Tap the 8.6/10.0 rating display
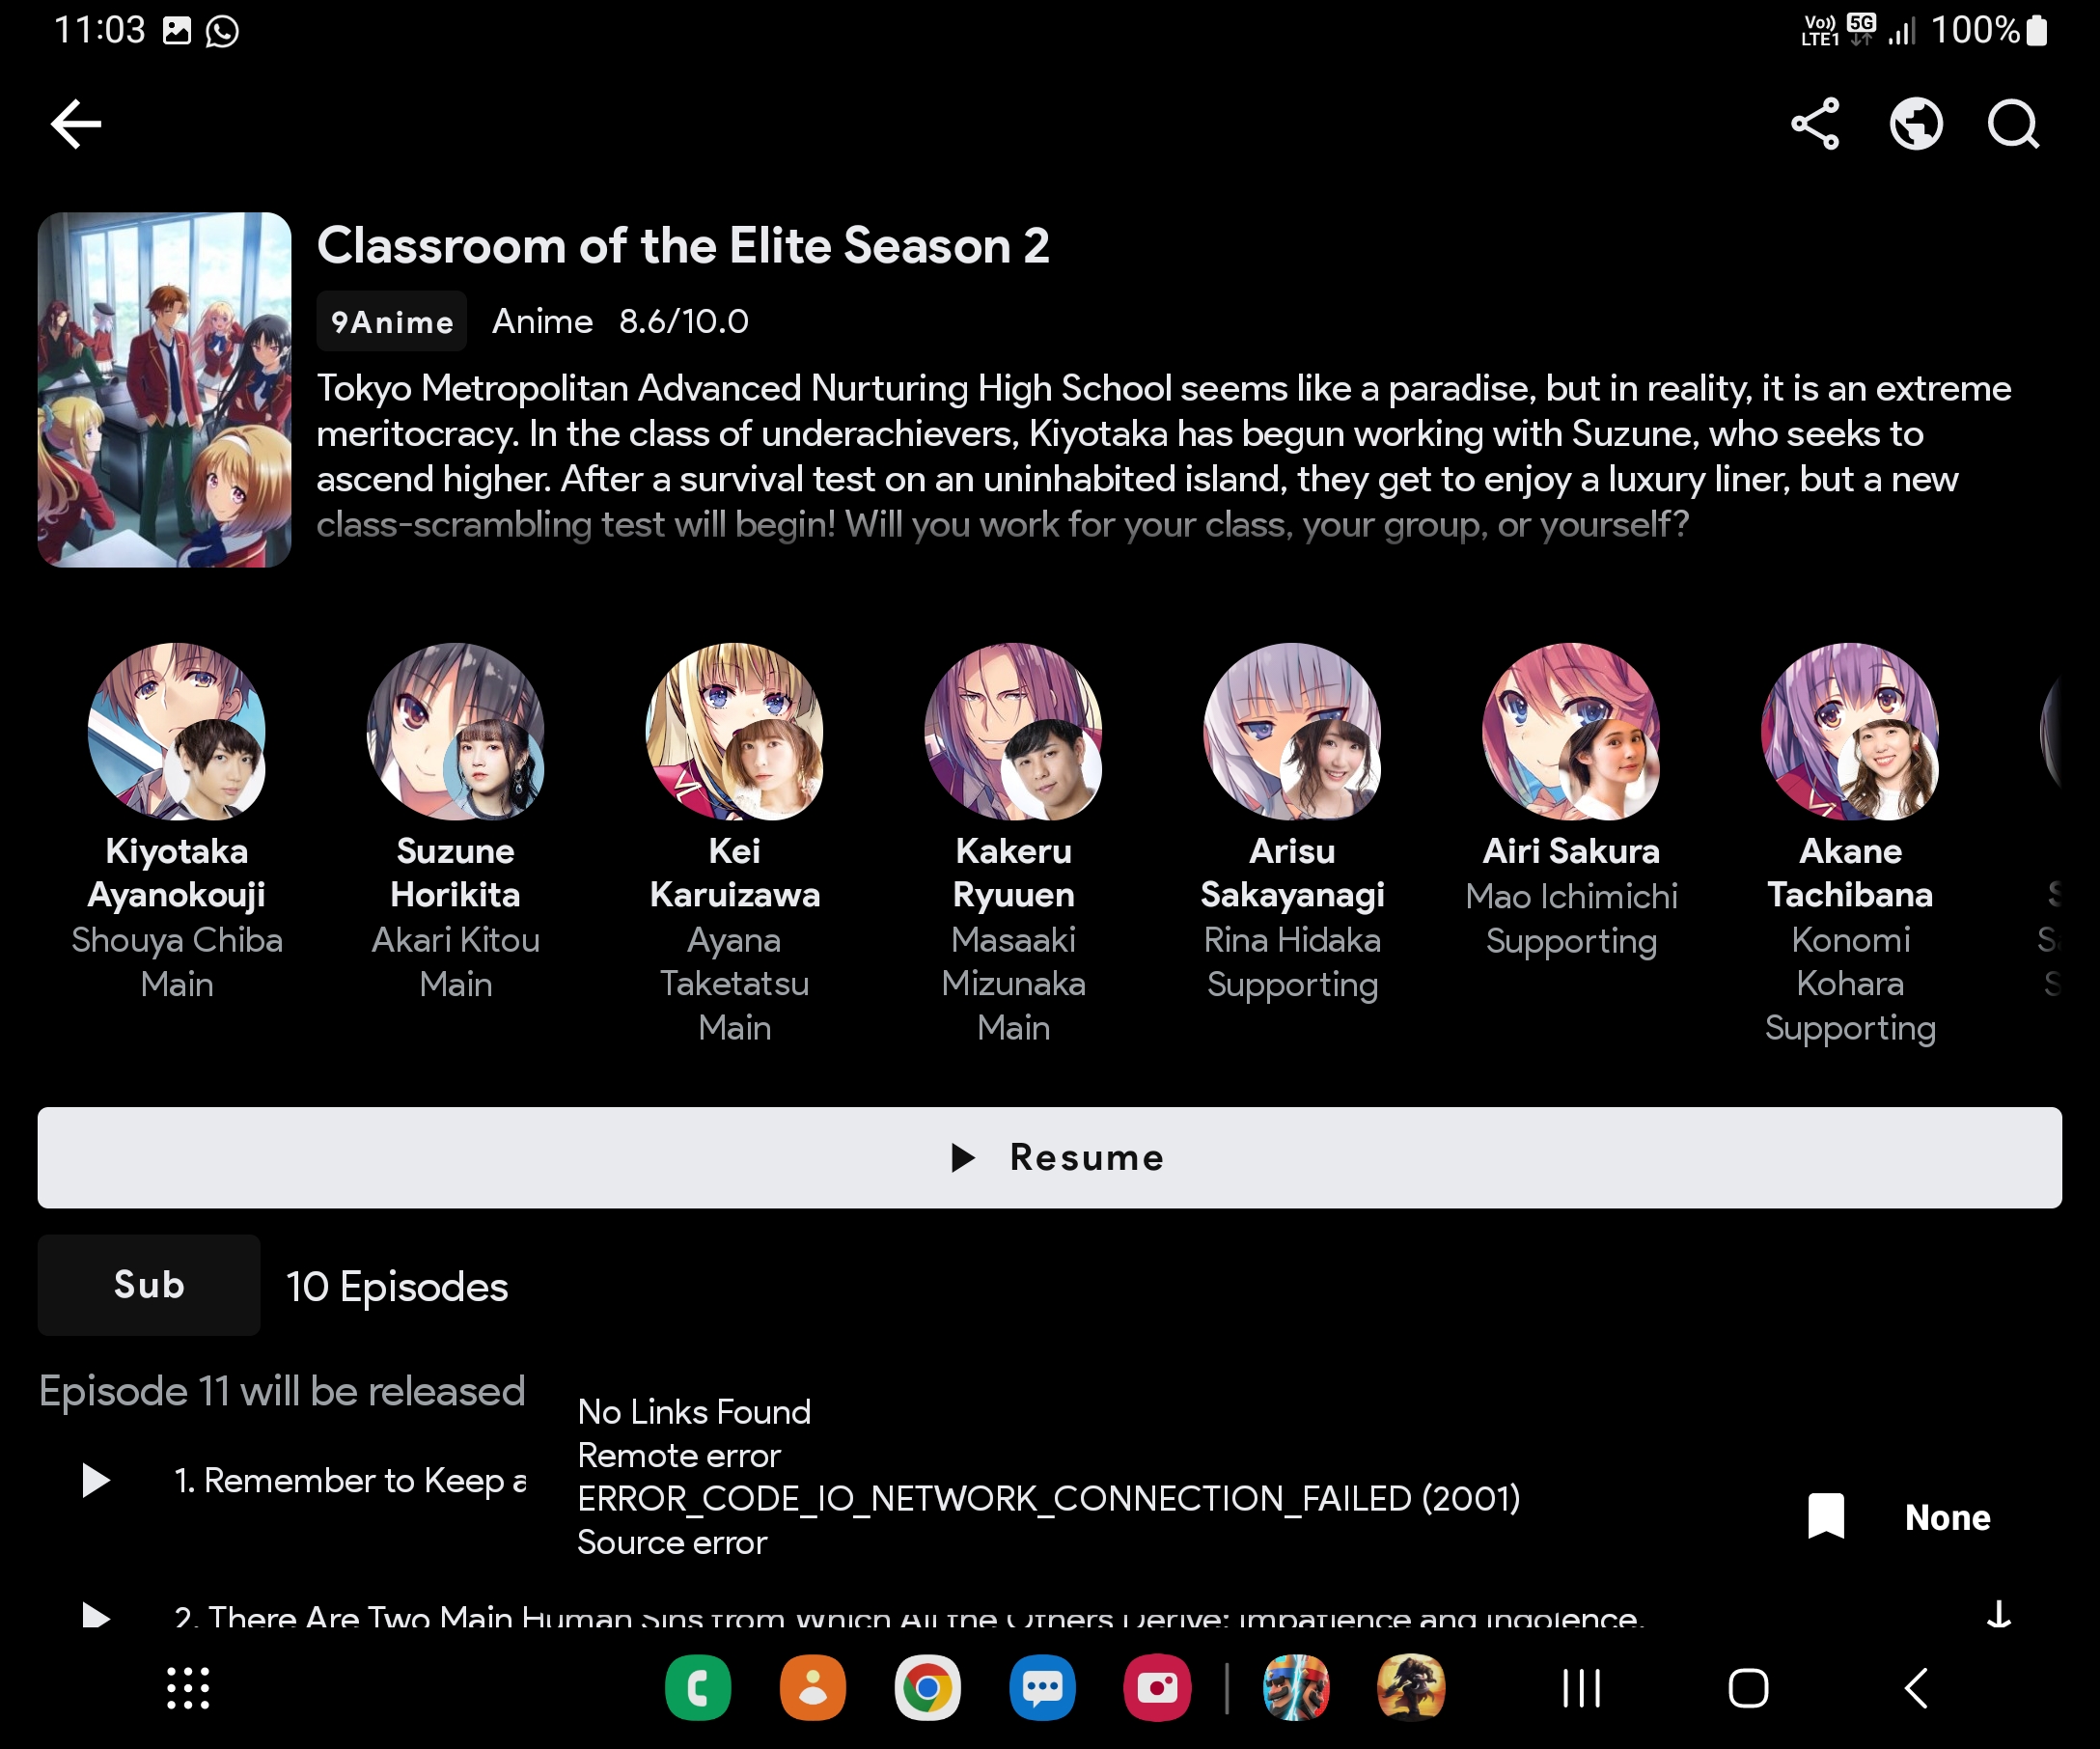 [684, 320]
